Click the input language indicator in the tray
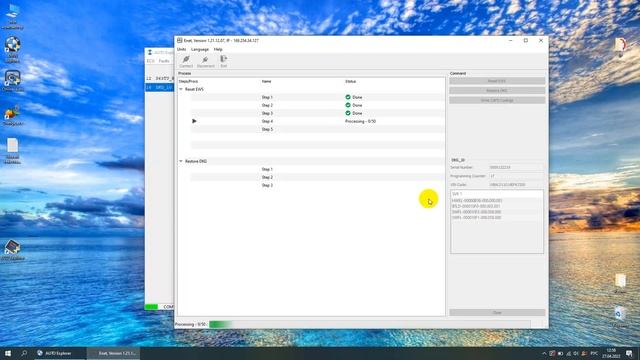 (x=594, y=353)
